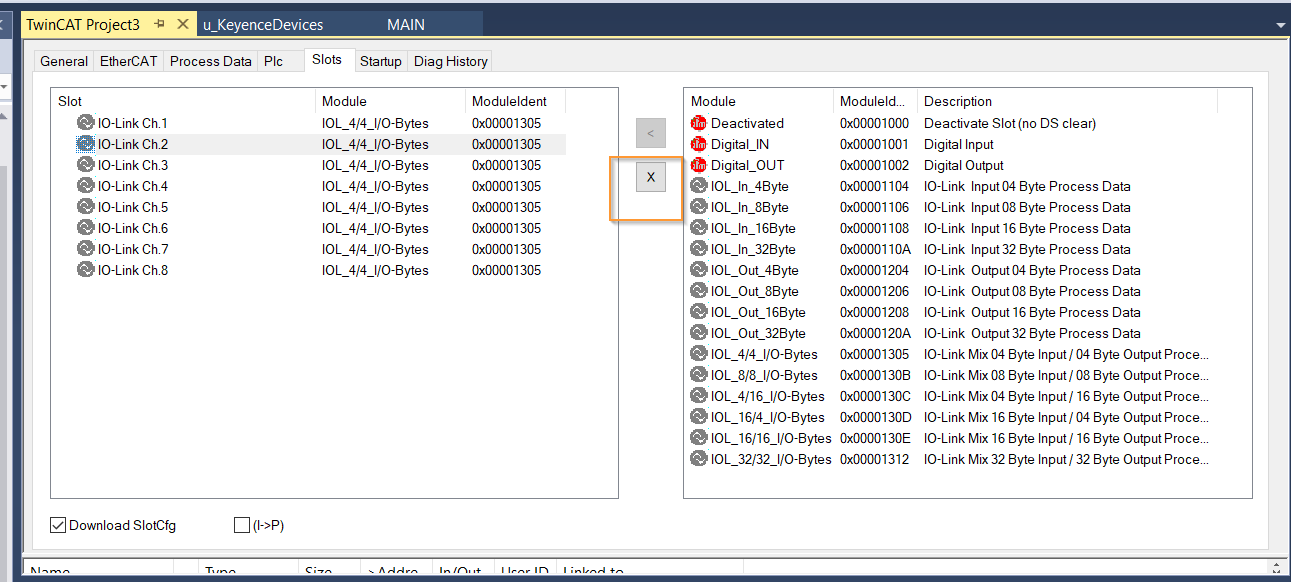Image resolution: width=1291 pixels, height=582 pixels.
Task: Click 'IO-Link Output 32 Byte Process Data' text
Action: pyautogui.click(x=1032, y=333)
